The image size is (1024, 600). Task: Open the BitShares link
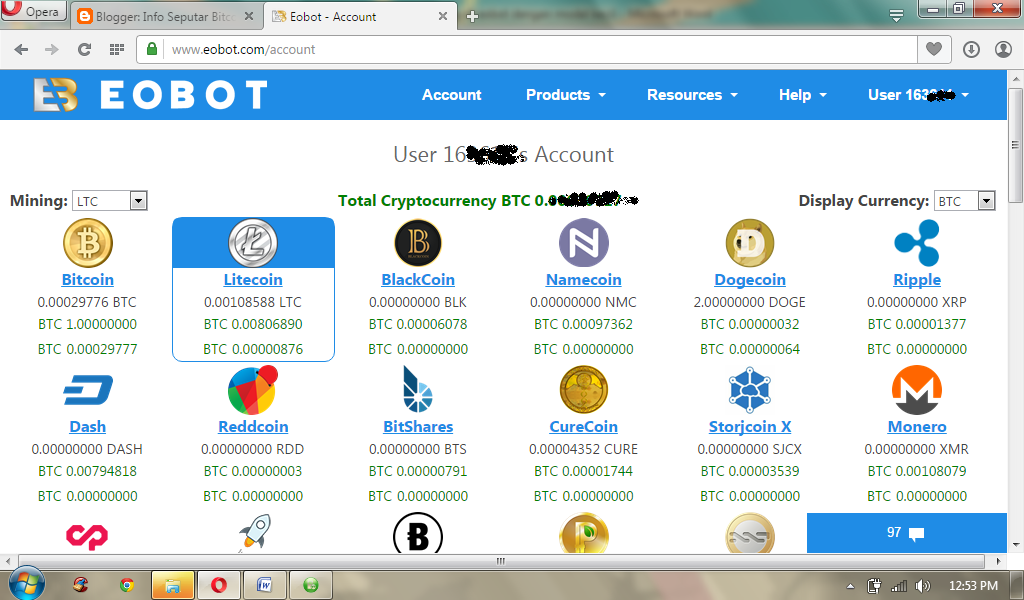tap(418, 426)
